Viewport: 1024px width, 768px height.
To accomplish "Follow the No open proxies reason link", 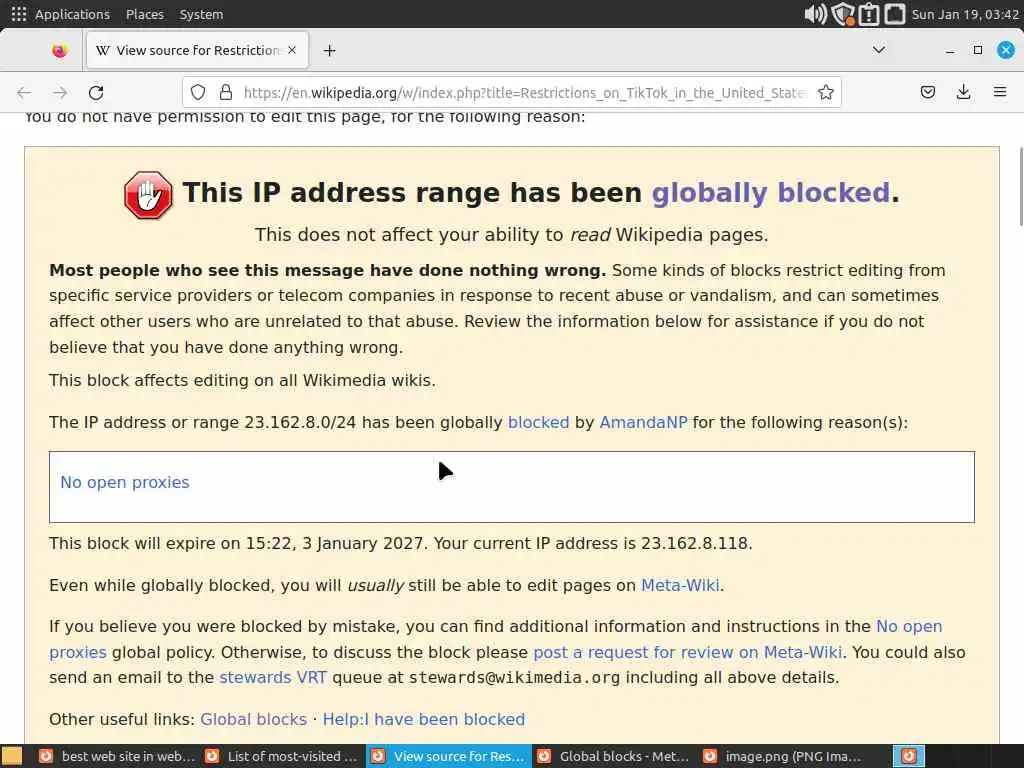I will 125,482.
